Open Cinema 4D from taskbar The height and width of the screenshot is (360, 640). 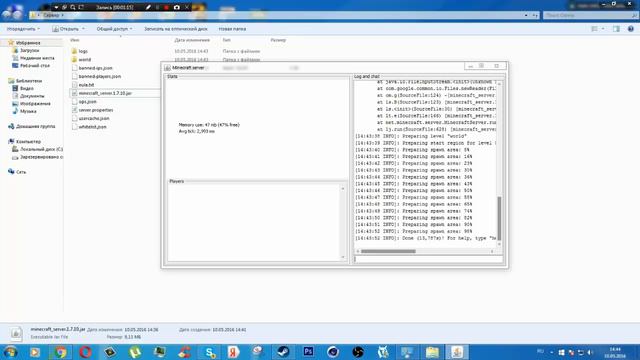pos(333,352)
